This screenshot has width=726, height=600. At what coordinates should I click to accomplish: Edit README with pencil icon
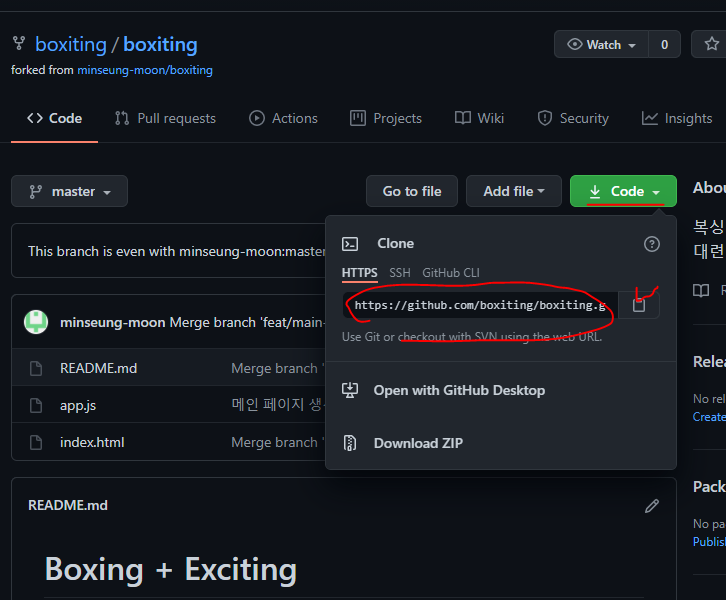coord(652,506)
